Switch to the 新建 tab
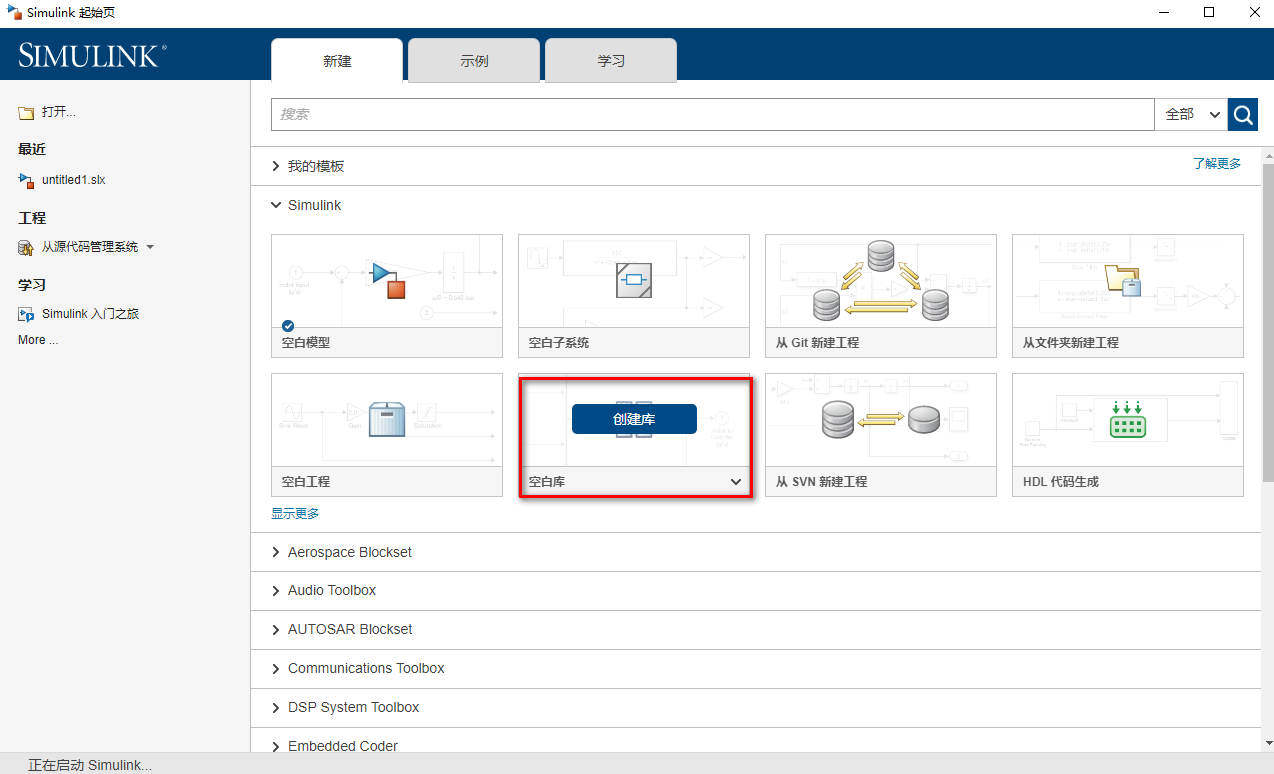Screen dimensions: 1274x774 pyautogui.click(x=337, y=60)
